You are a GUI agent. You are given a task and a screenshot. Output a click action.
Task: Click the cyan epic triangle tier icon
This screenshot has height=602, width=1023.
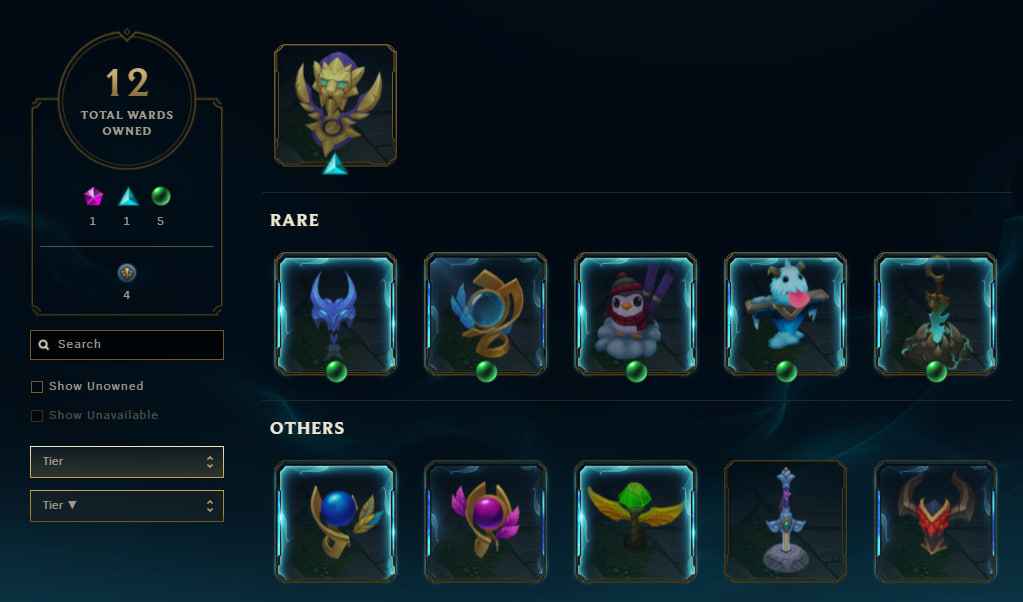(x=128, y=196)
